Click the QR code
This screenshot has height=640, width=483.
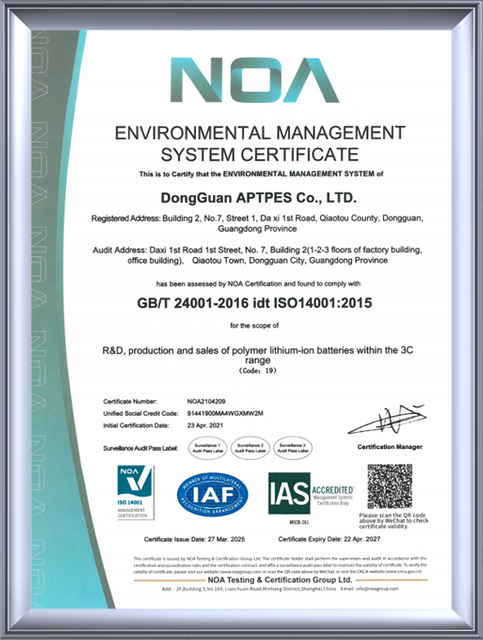[390, 486]
